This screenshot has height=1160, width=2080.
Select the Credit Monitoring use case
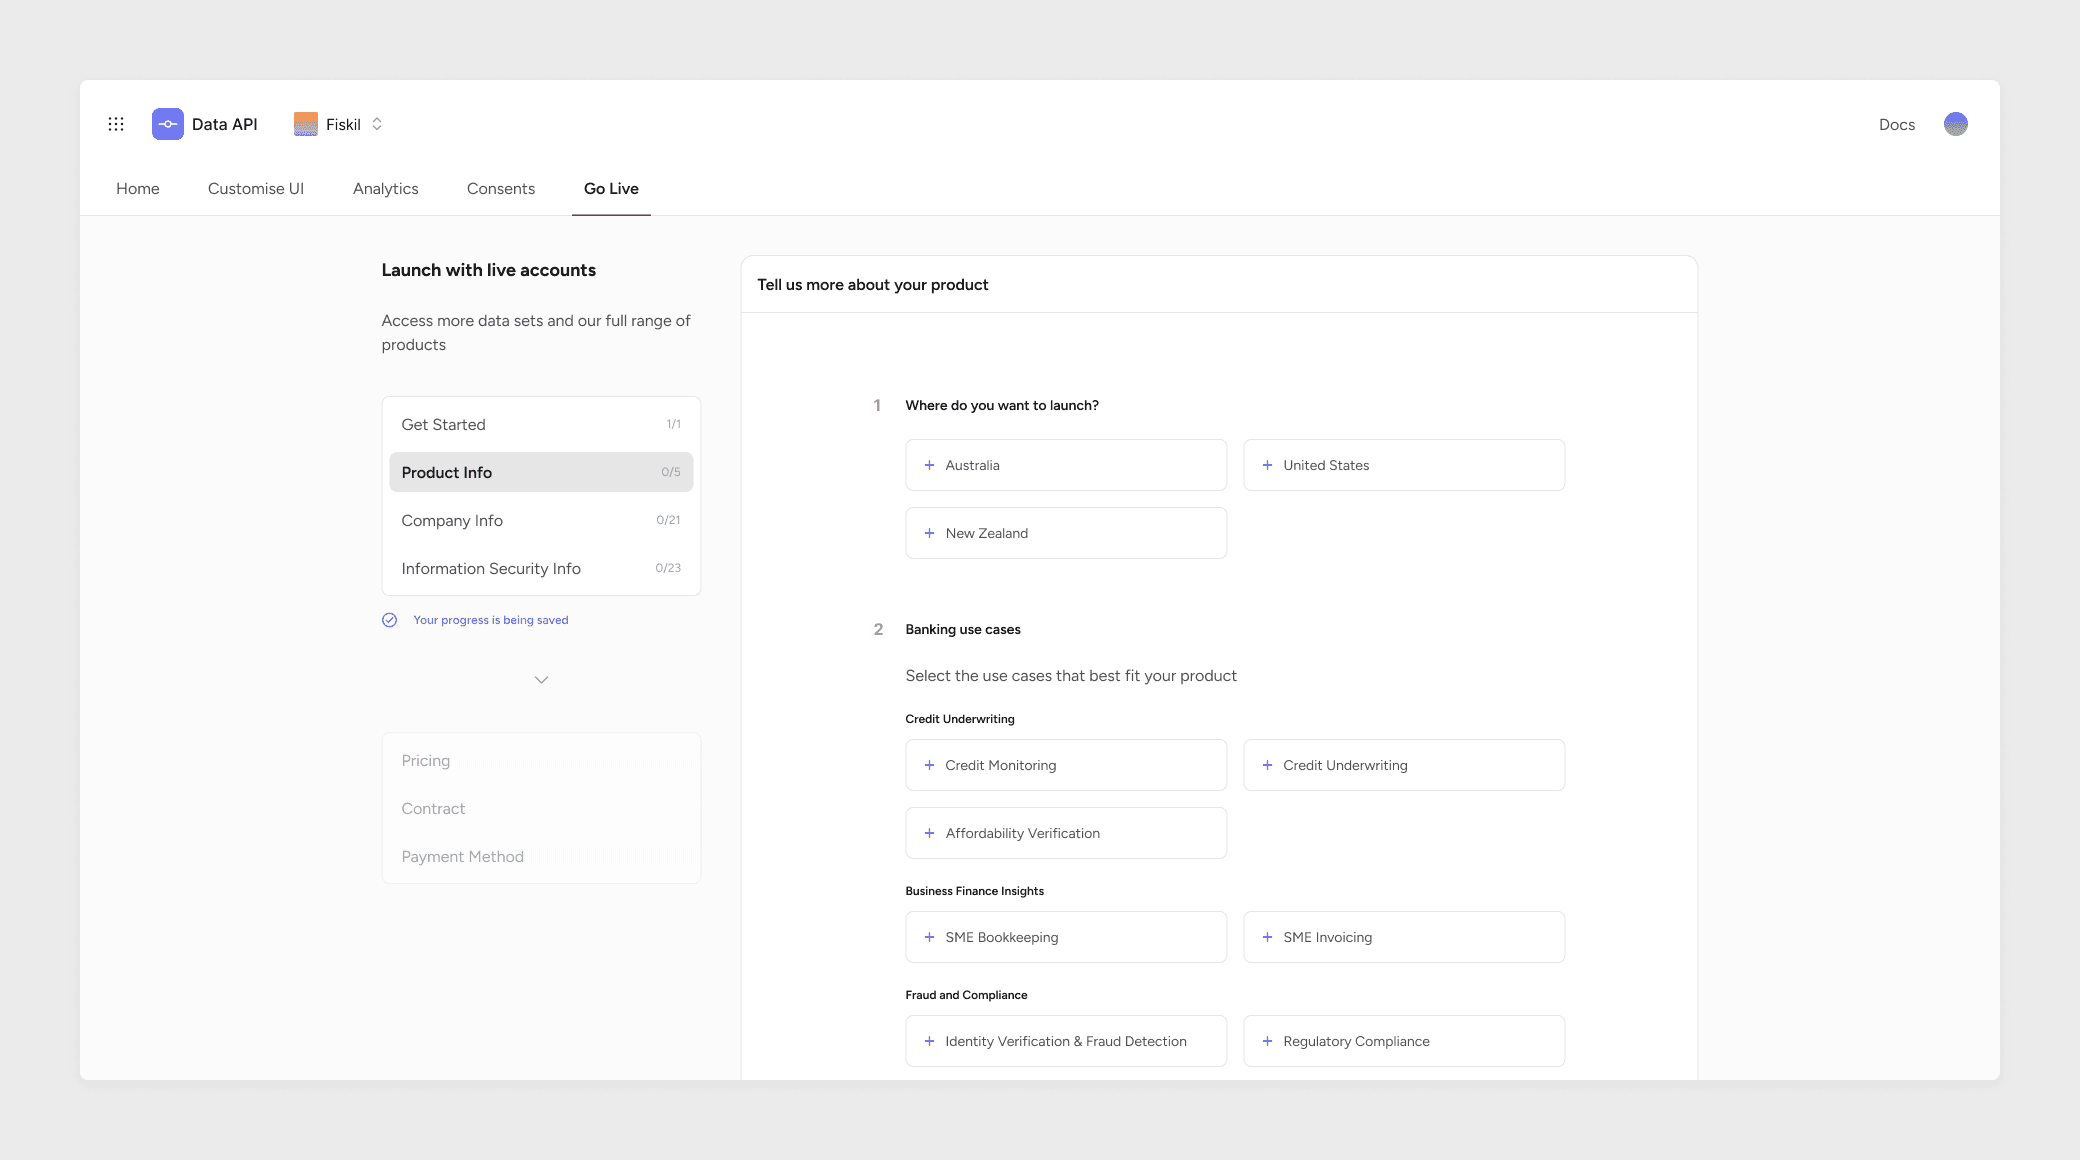click(x=1065, y=765)
